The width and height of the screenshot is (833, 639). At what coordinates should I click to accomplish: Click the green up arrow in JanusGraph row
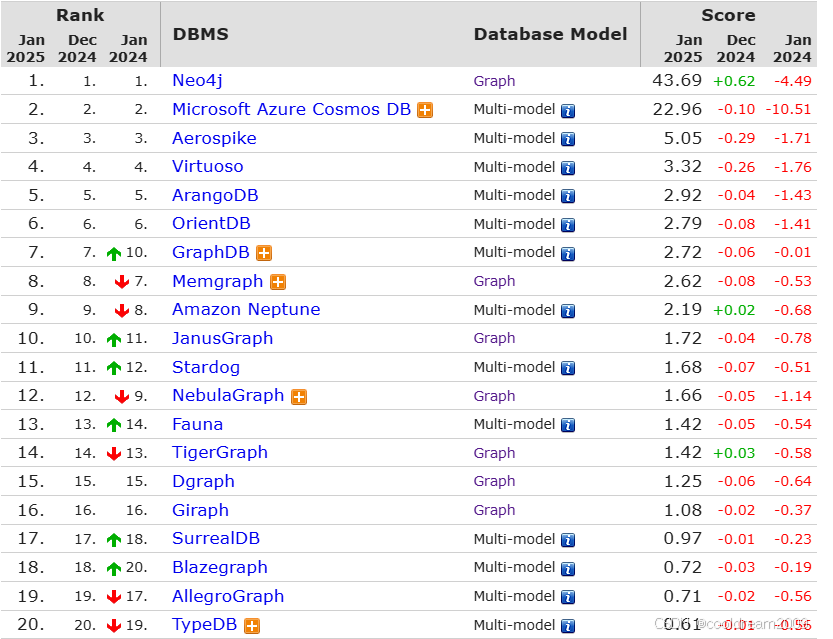pyautogui.click(x=114, y=339)
